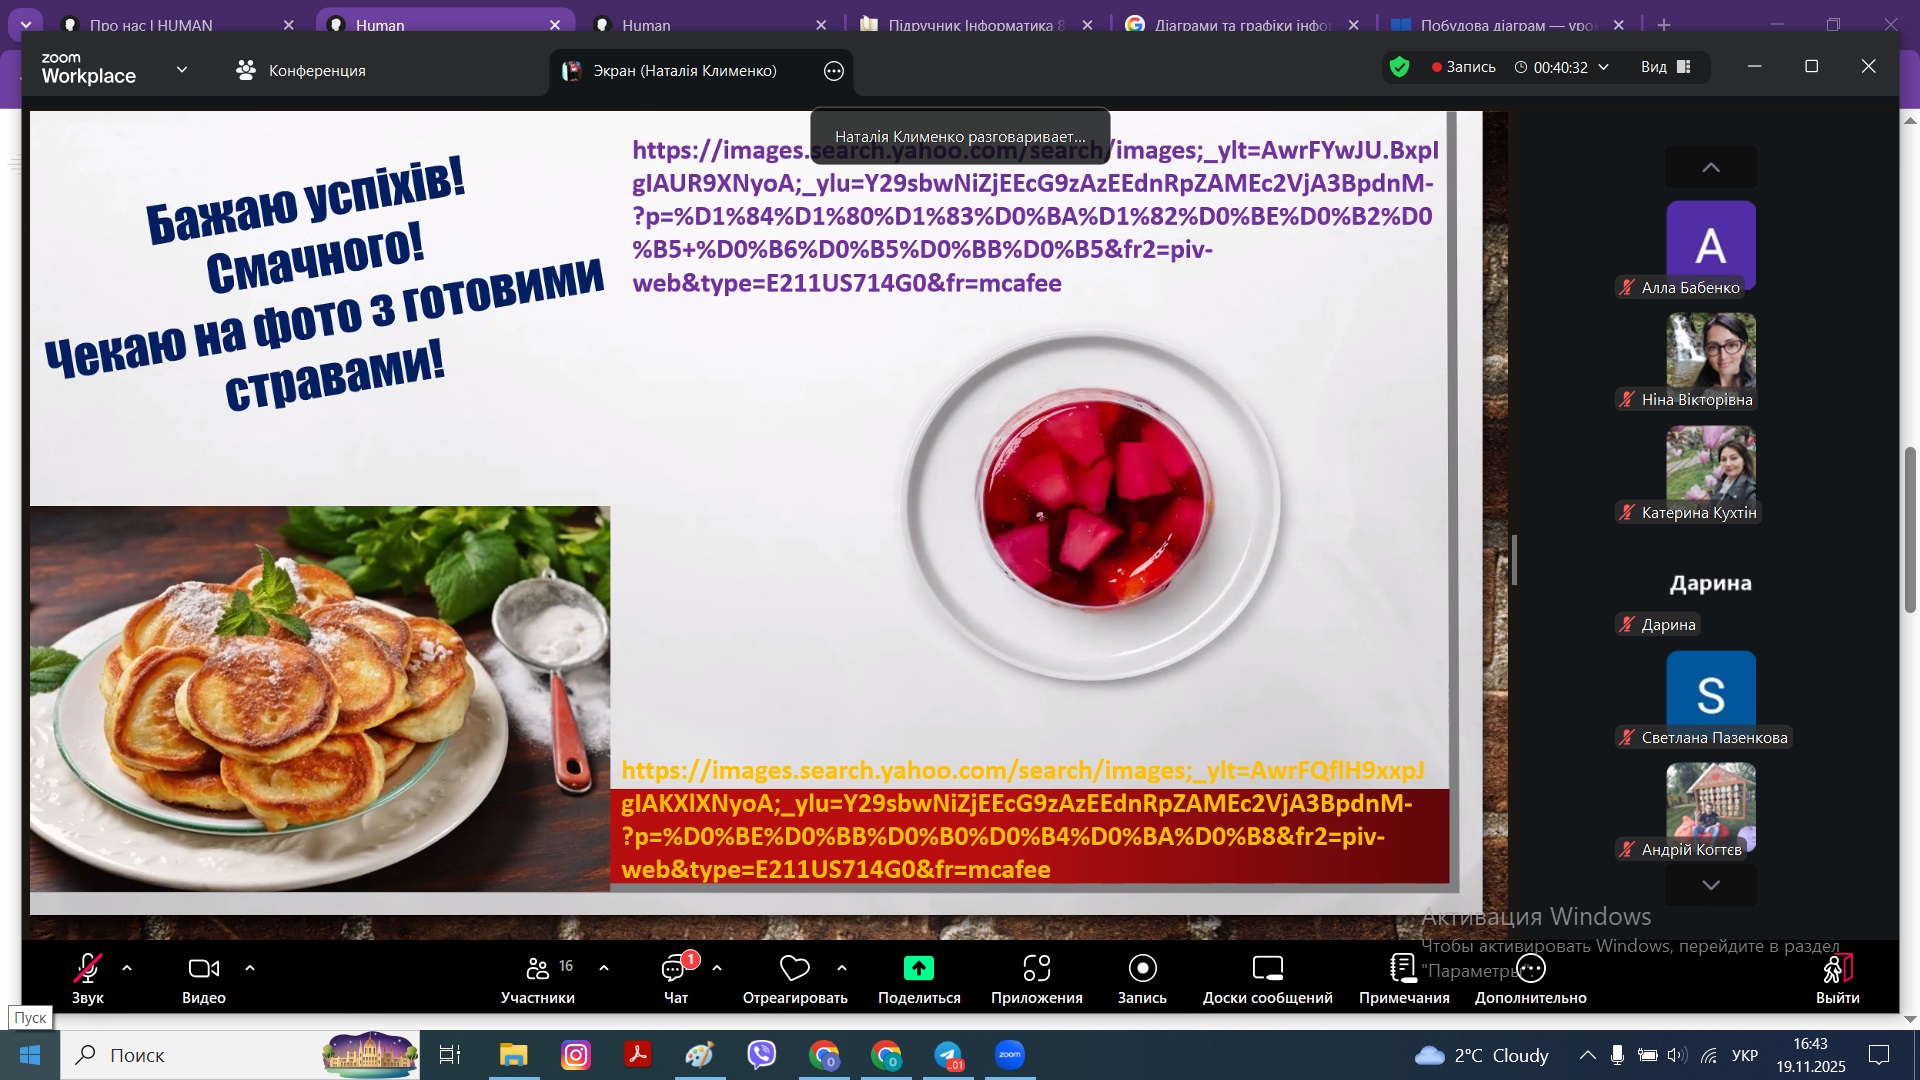Open the React hearts menu
This screenshot has height=1080, width=1920.
pyautogui.click(x=794, y=969)
